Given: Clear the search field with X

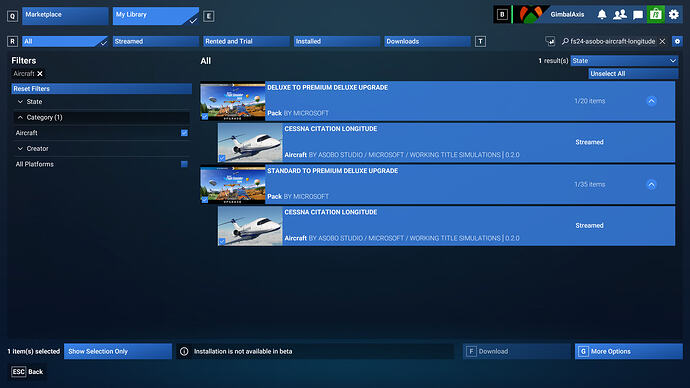Looking at the screenshot, I should point(662,41).
